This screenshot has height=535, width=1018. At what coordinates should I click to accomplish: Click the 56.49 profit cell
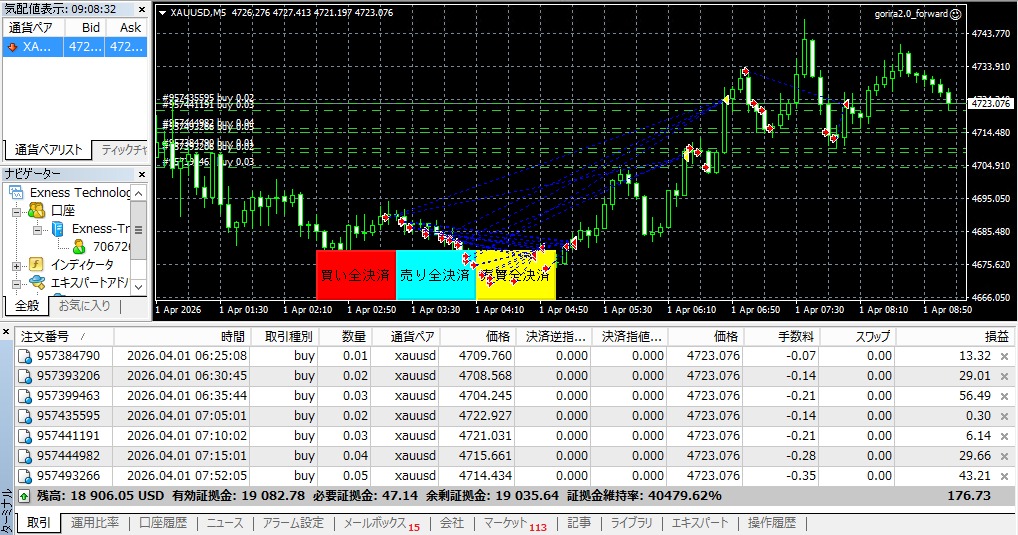(x=975, y=396)
